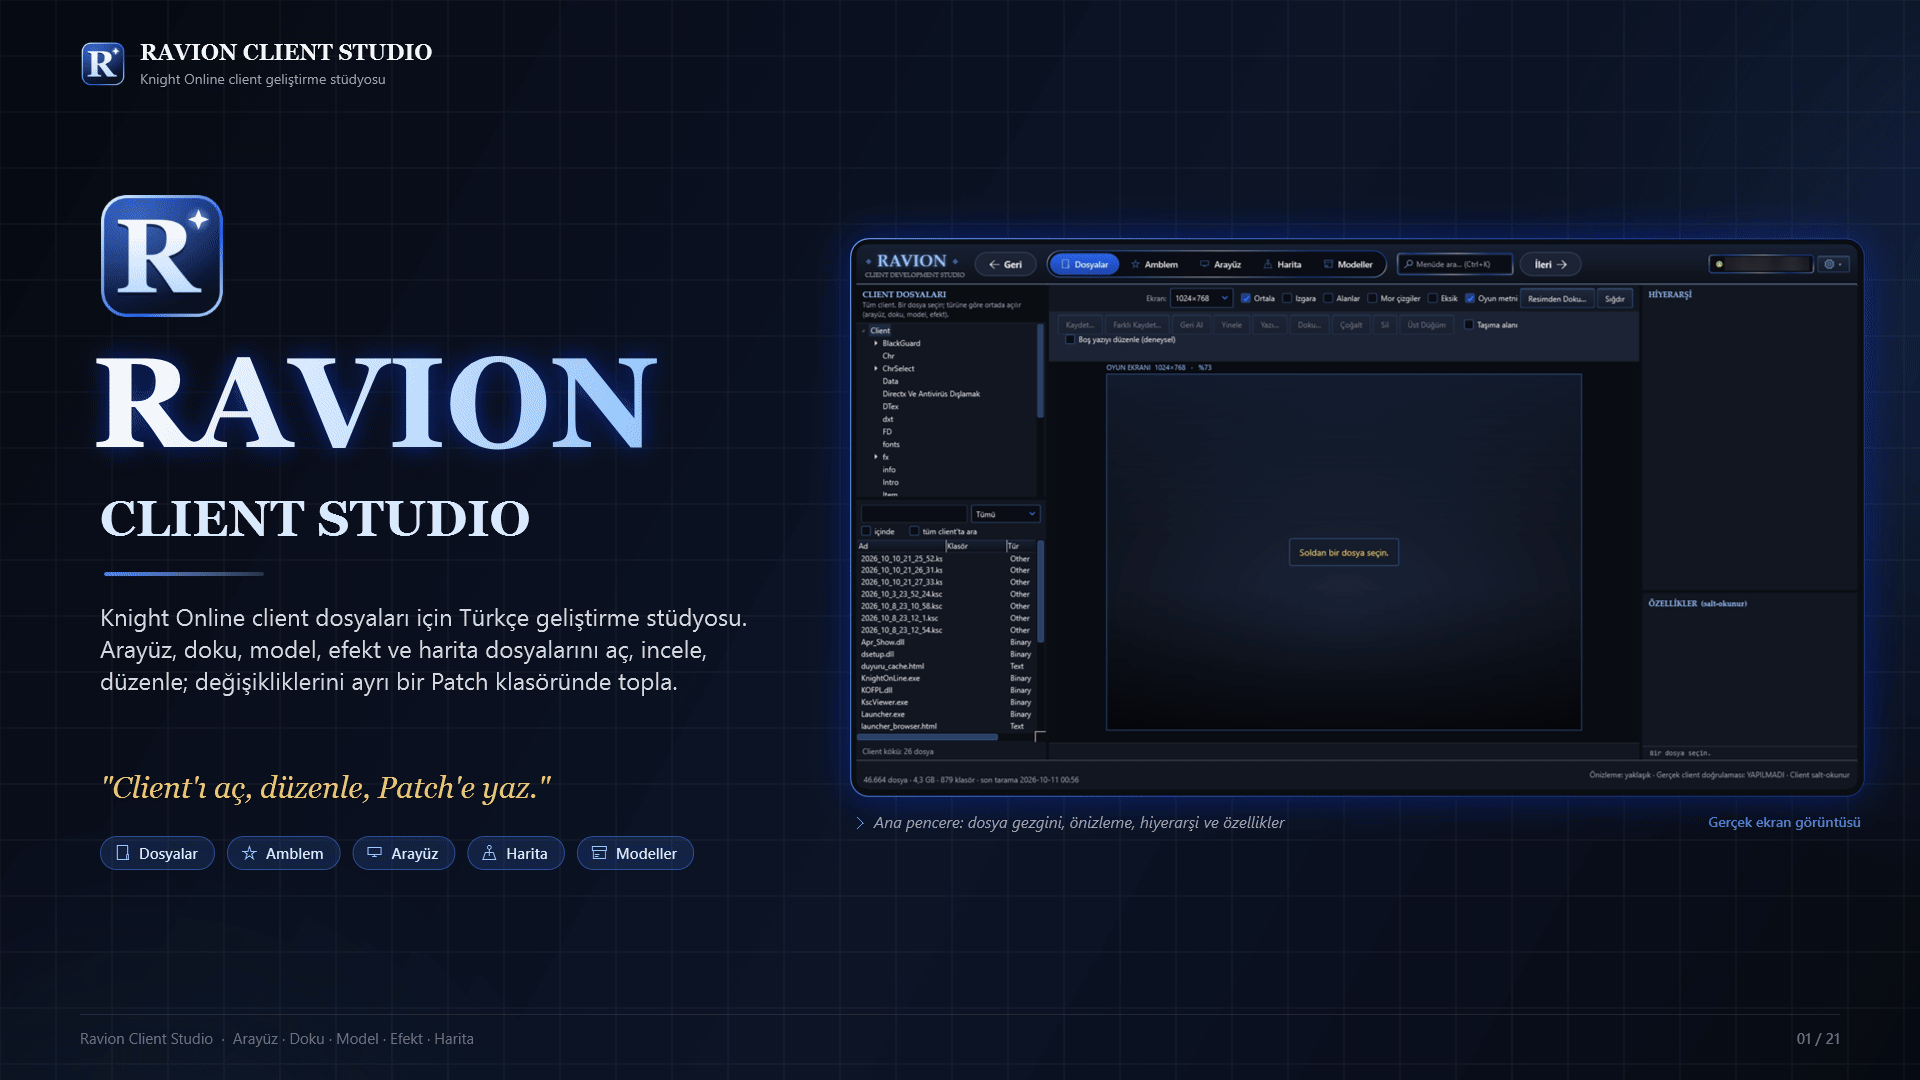1920x1080 pixels.
Task: Click the chevron before the Ana pencere caption
Action: click(x=860, y=823)
